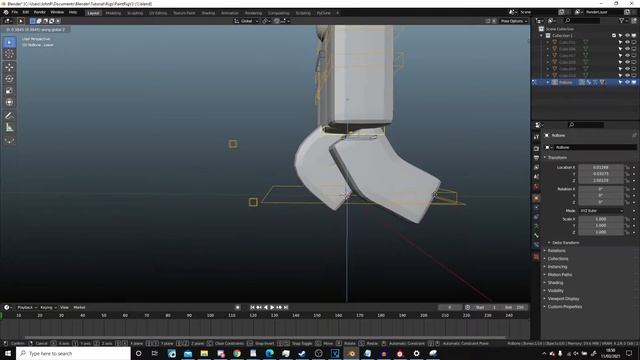The image size is (640, 360).
Task: Expand the RoBone row in the outliner
Action: [x=548, y=82]
